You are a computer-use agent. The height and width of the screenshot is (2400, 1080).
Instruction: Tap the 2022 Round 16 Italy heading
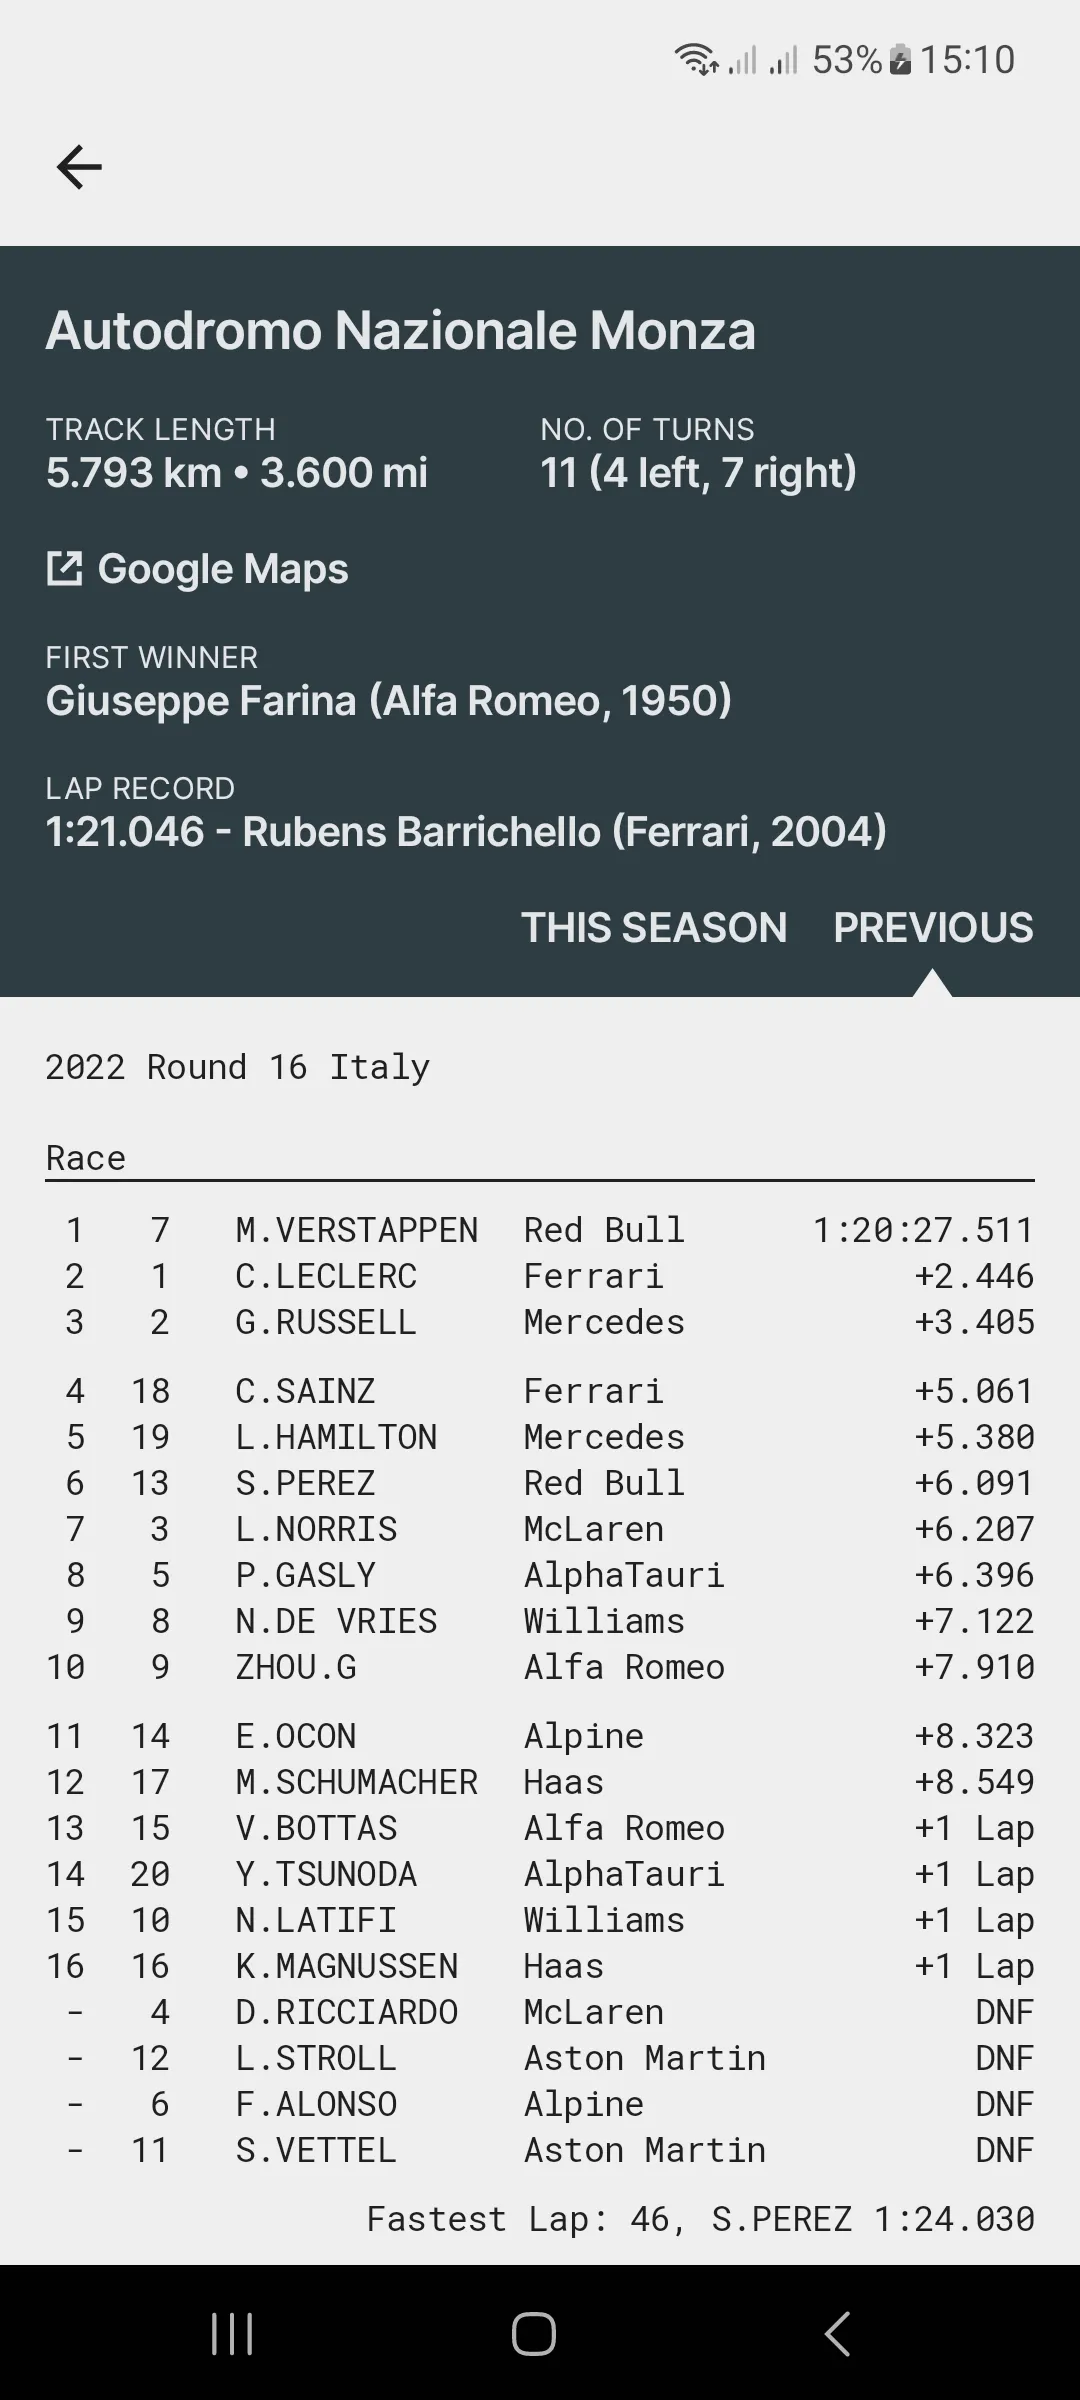pyautogui.click(x=238, y=1067)
